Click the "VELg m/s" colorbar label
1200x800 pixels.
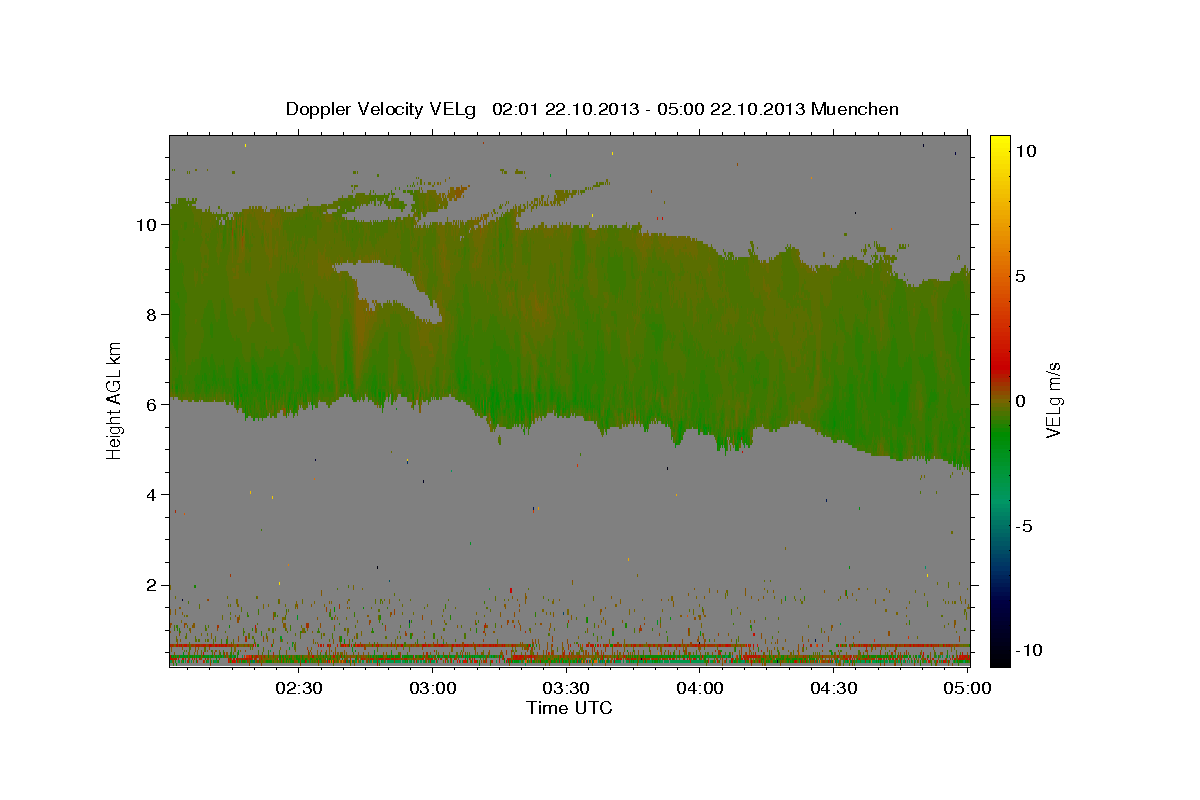(1053, 400)
